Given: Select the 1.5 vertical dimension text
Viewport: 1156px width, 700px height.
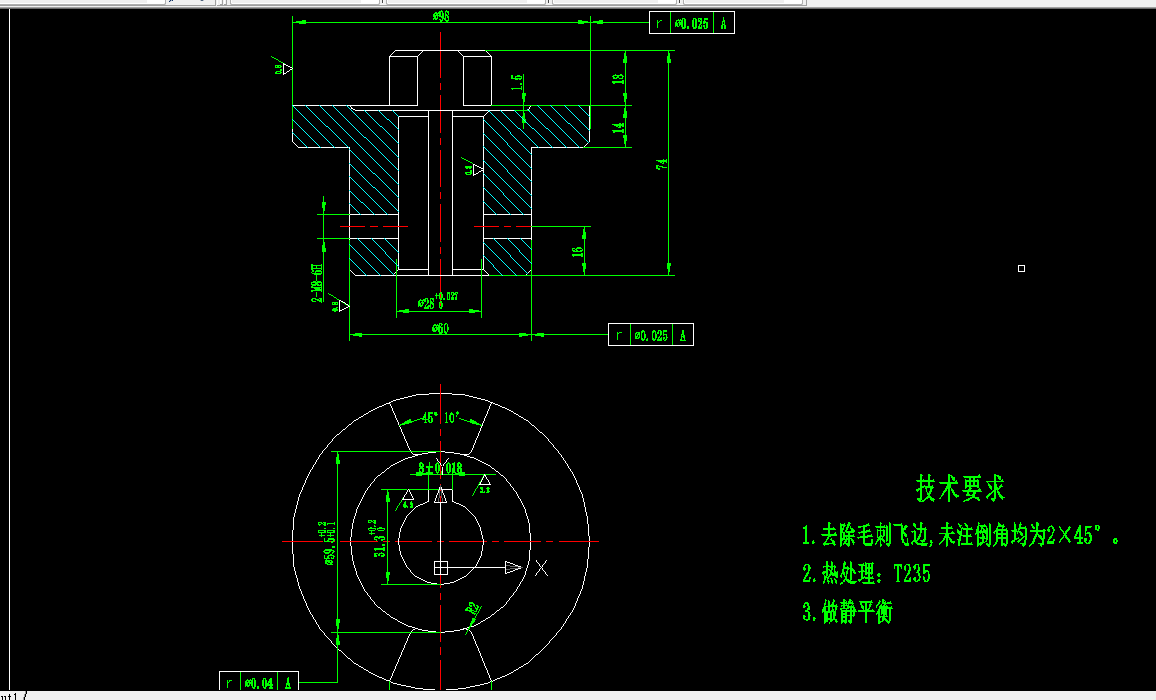Looking at the screenshot, I should (x=517, y=82).
